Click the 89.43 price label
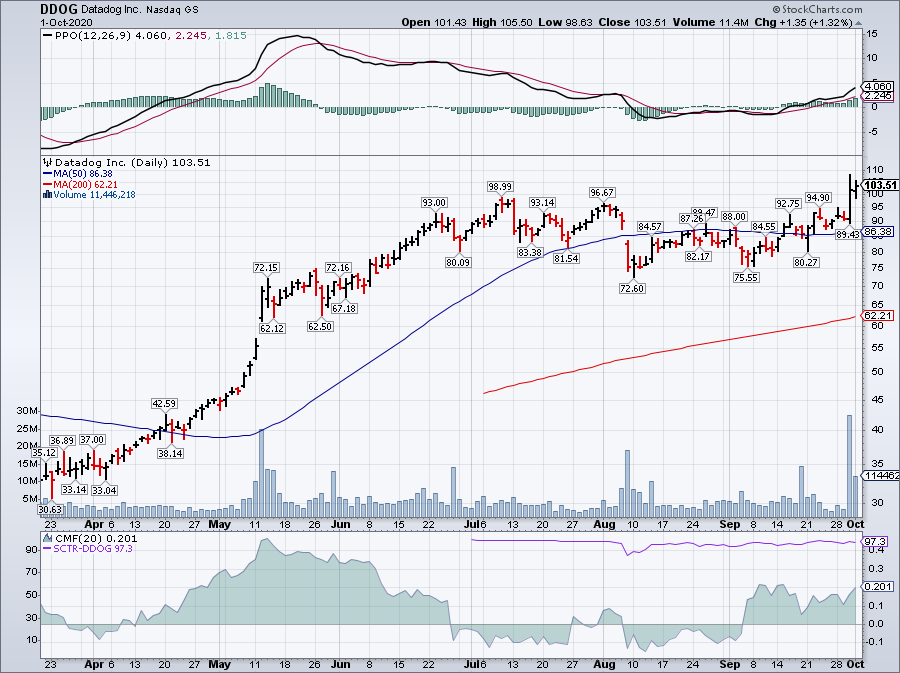Image resolution: width=900 pixels, height=673 pixels. click(848, 235)
